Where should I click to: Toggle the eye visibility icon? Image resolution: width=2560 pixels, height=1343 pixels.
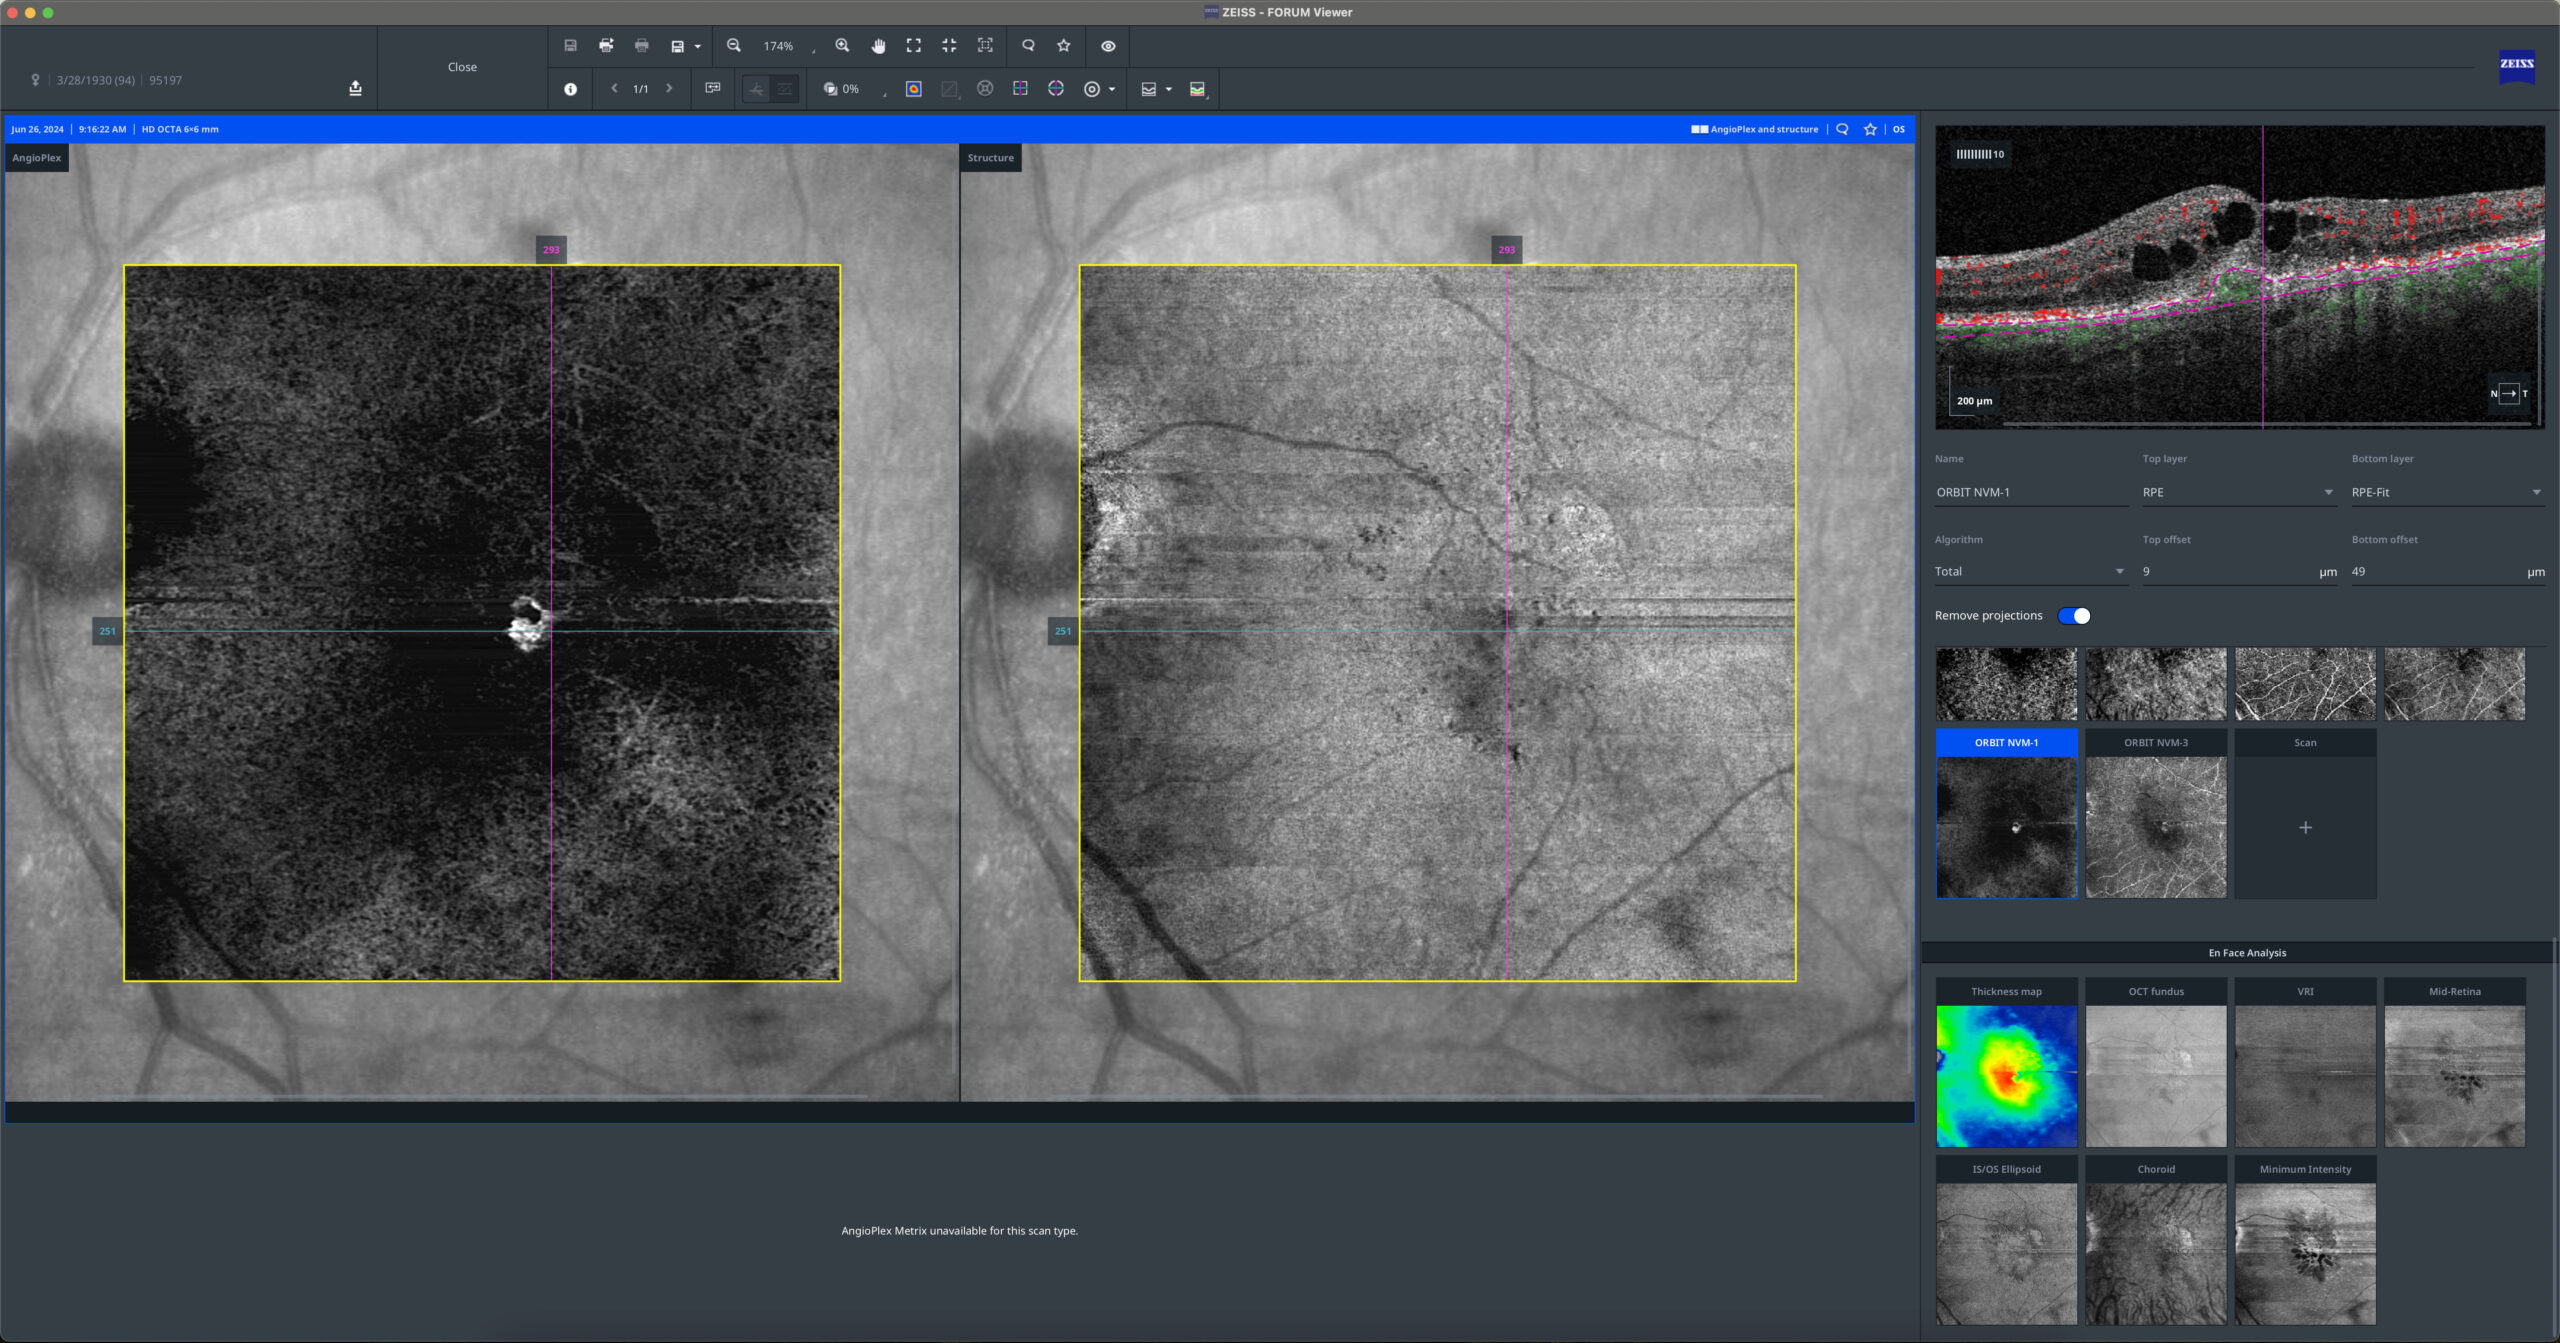(x=1108, y=46)
